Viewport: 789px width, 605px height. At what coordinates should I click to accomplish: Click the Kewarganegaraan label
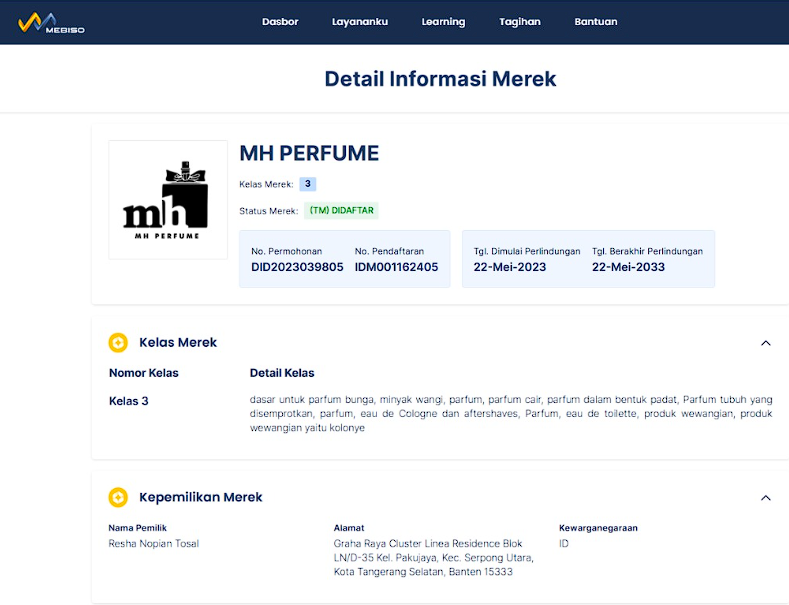[x=598, y=527]
